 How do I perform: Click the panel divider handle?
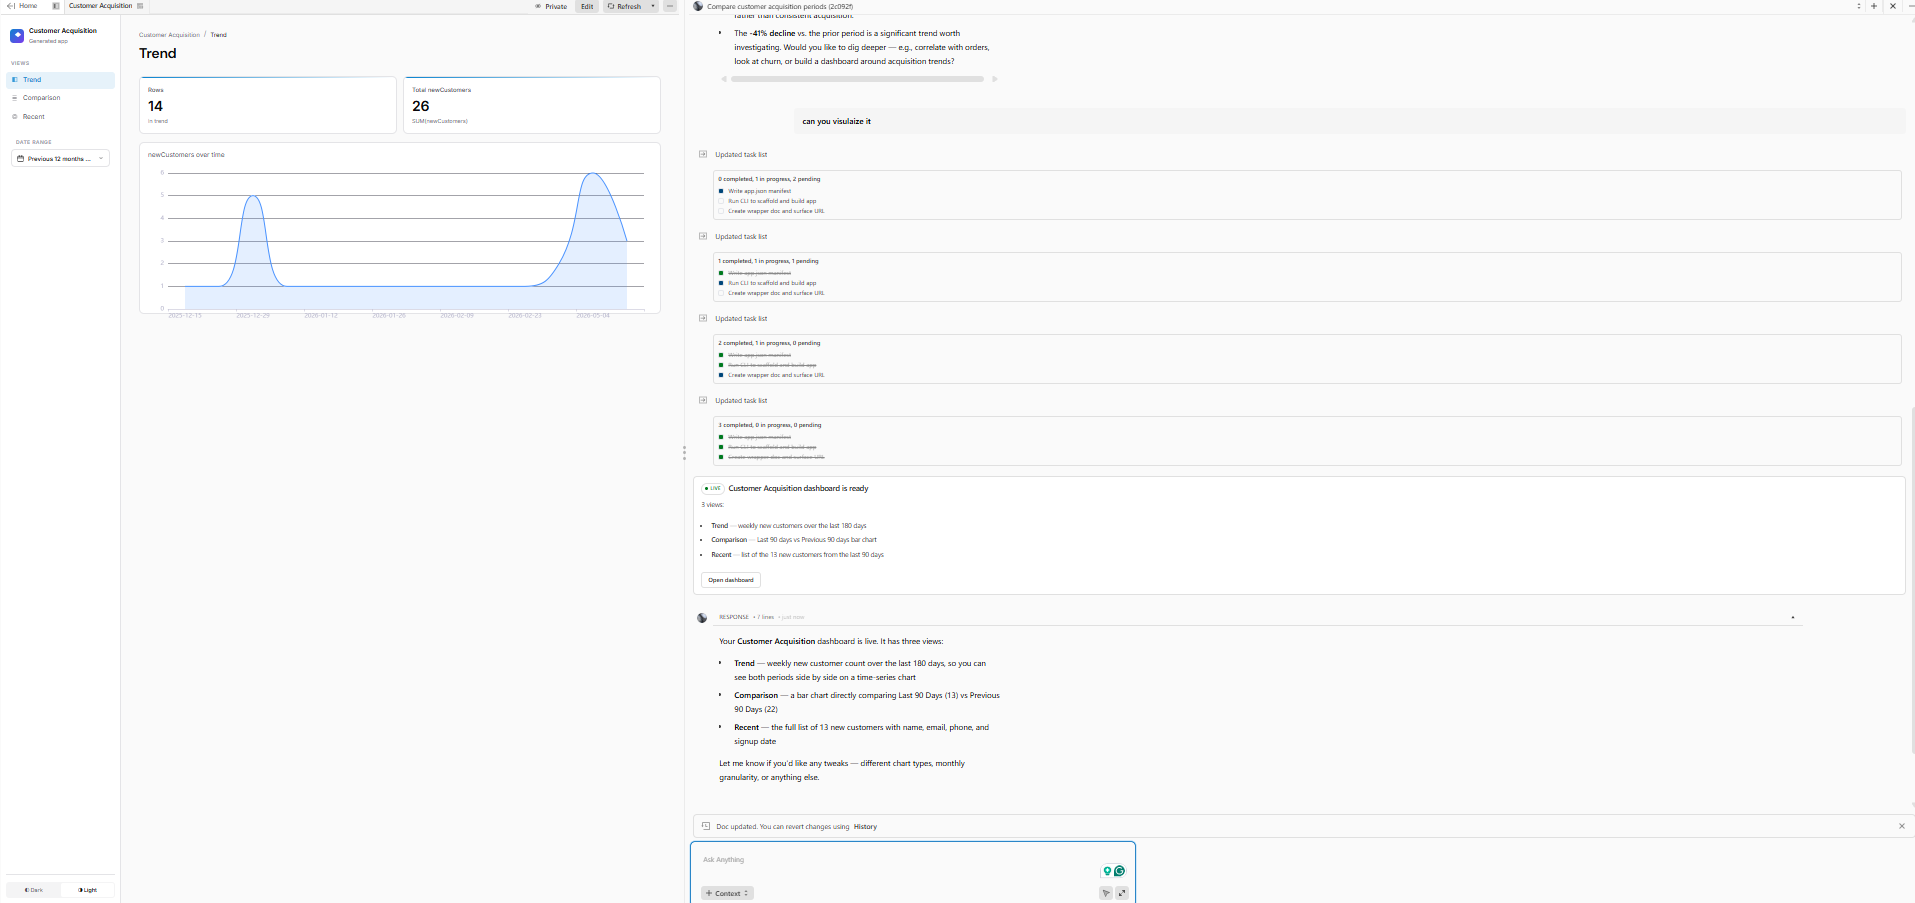tap(684, 453)
